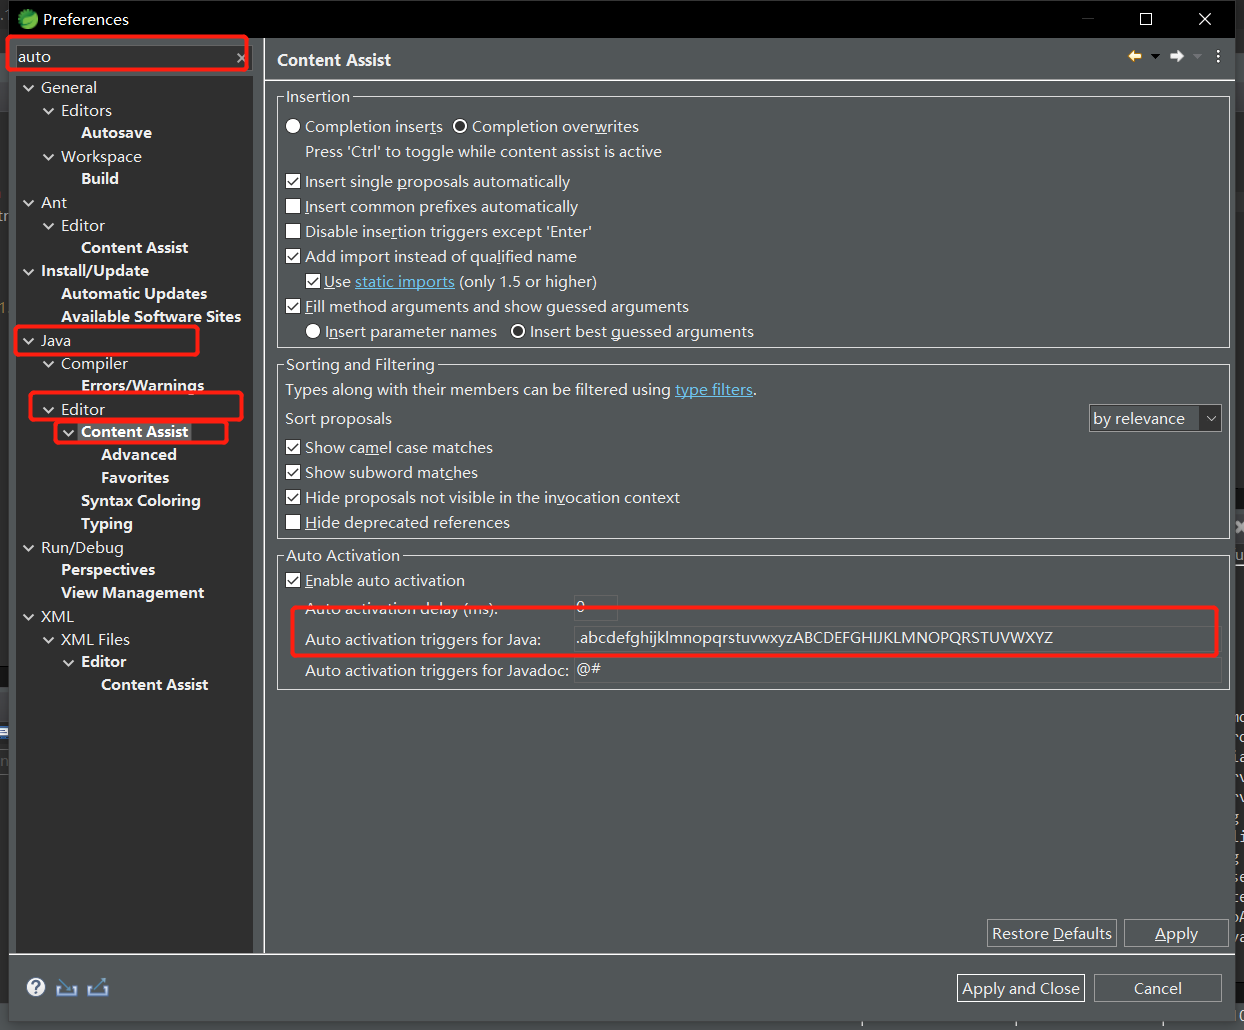Open the type filters link
This screenshot has height=1030, width=1244.
click(714, 389)
